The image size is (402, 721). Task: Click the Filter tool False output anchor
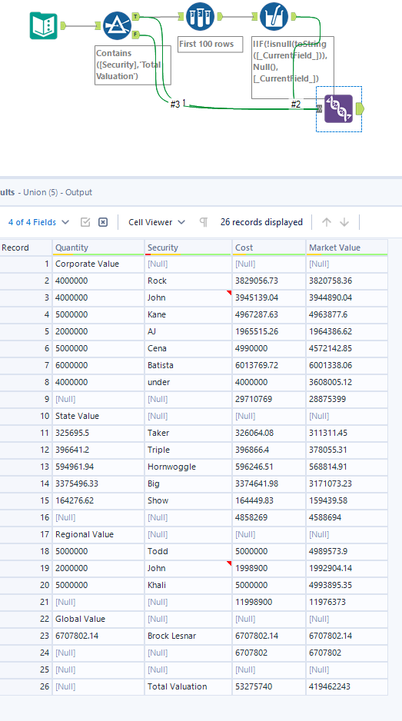(x=136, y=34)
